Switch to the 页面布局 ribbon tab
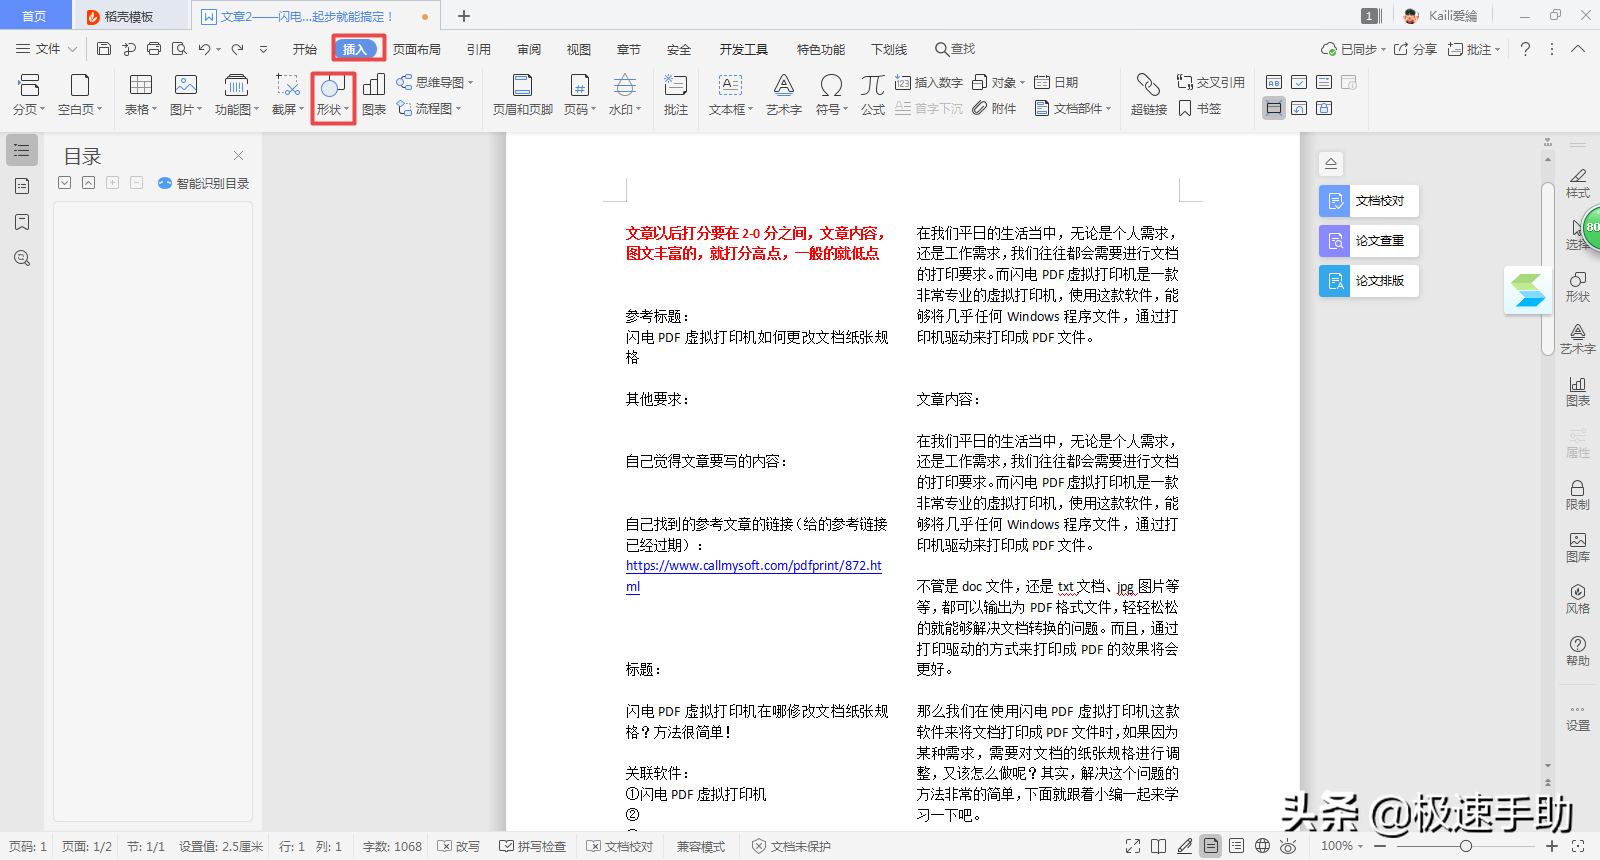Viewport: 1600px width, 860px height. 417,49
